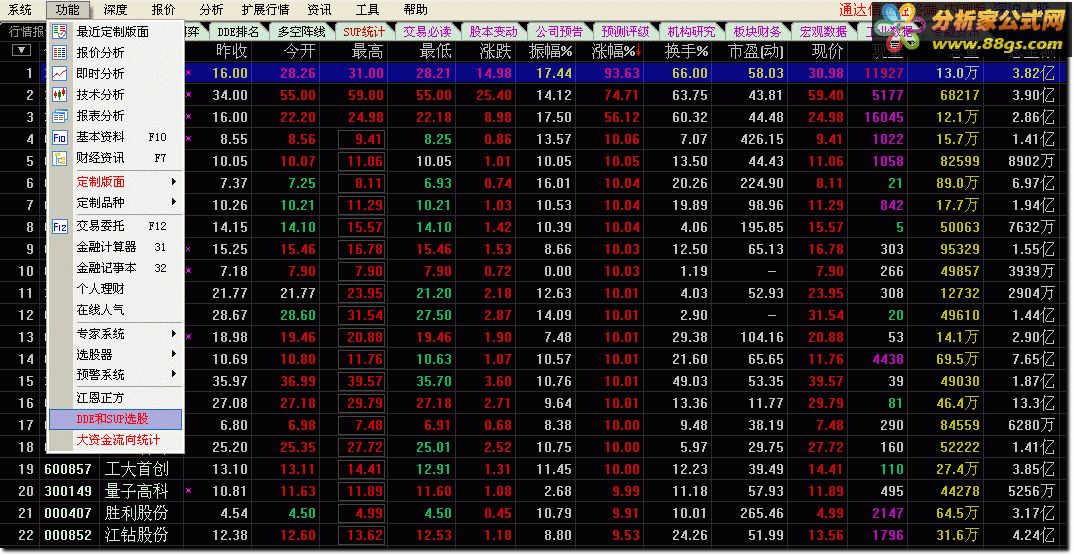Viewport: 1074px width, 555px height.
Task: Sort by the 市盈(动) column header
Action: pyautogui.click(x=755, y=51)
